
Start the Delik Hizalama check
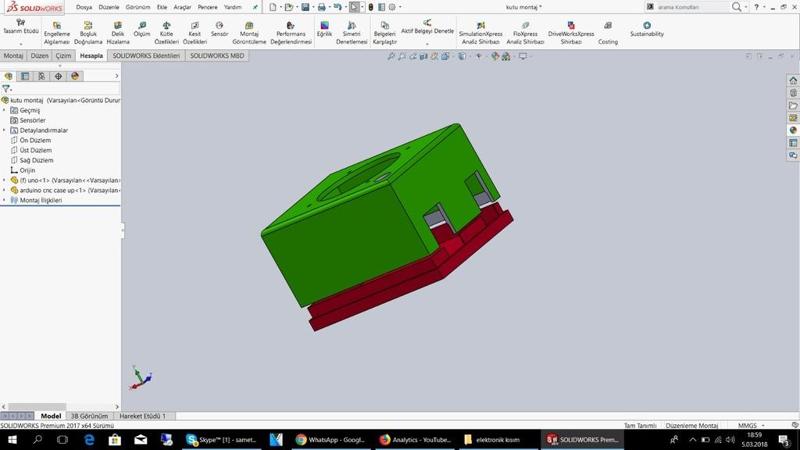click(x=118, y=33)
